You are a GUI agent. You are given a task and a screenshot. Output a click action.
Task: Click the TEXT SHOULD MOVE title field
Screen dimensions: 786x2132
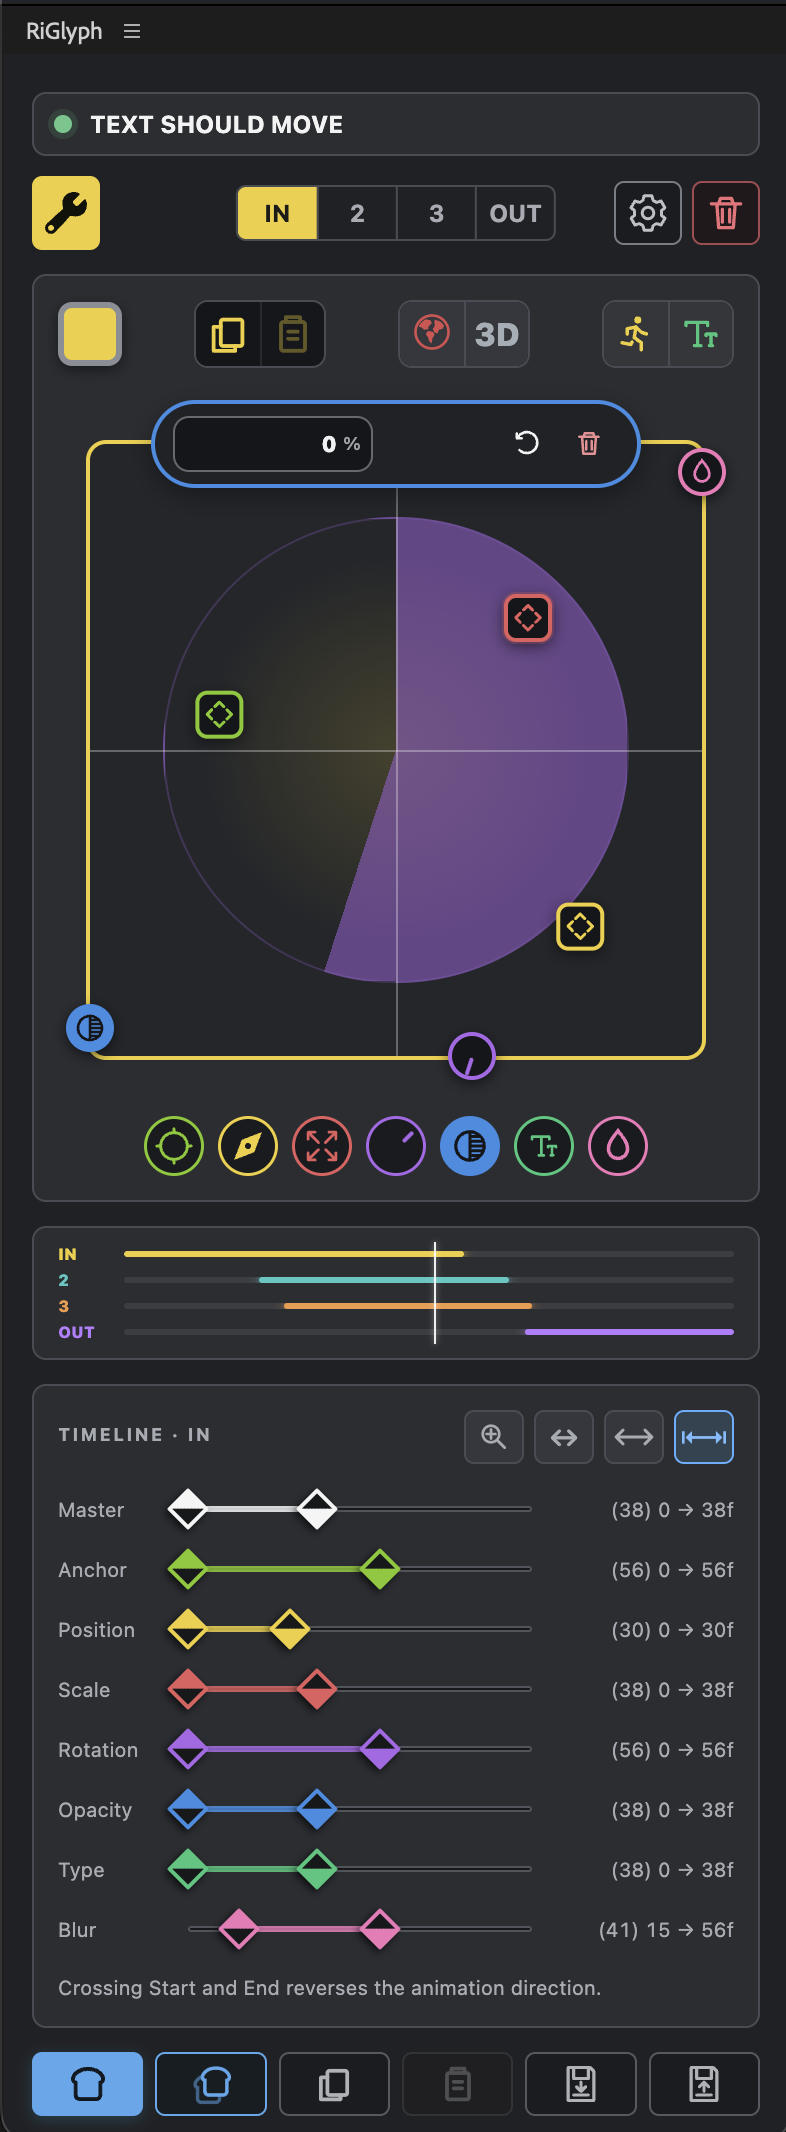tap(396, 124)
